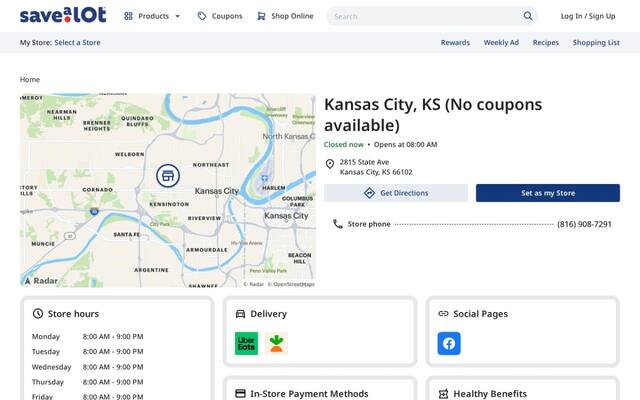The height and width of the screenshot is (400, 640).
Task: Click the Monday hours row
Action: coord(87,336)
